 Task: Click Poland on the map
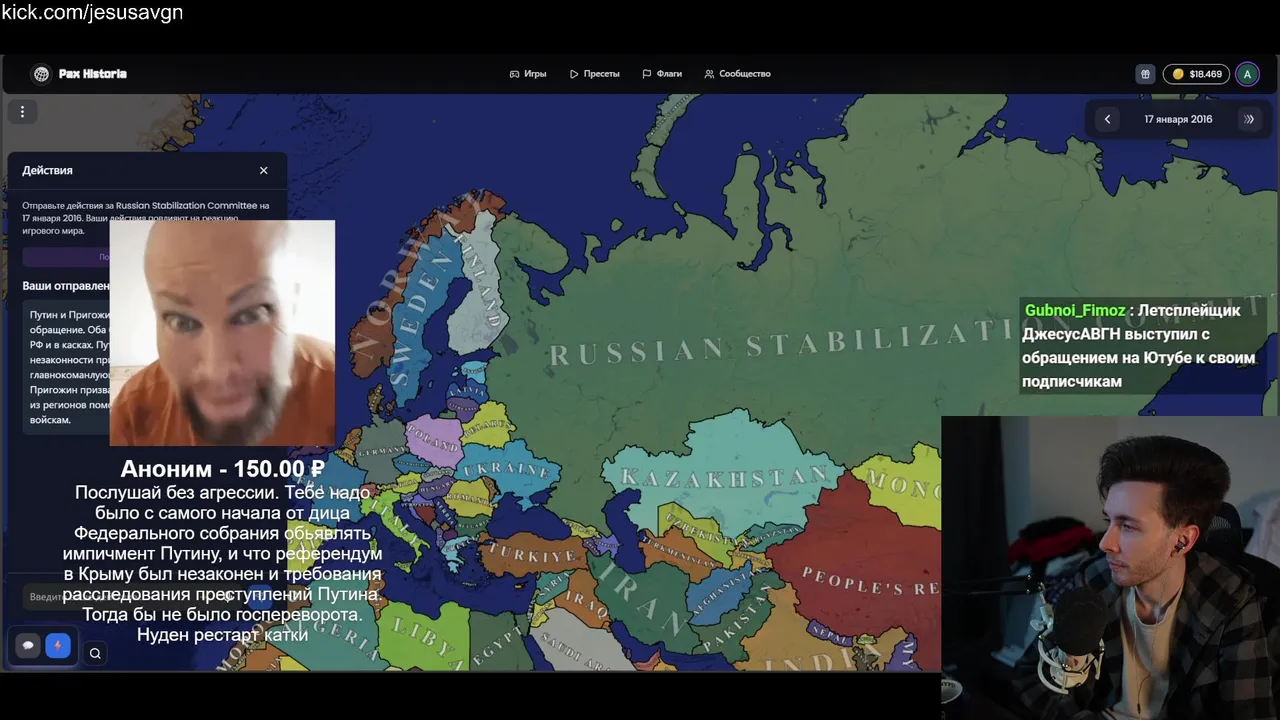coord(434,442)
